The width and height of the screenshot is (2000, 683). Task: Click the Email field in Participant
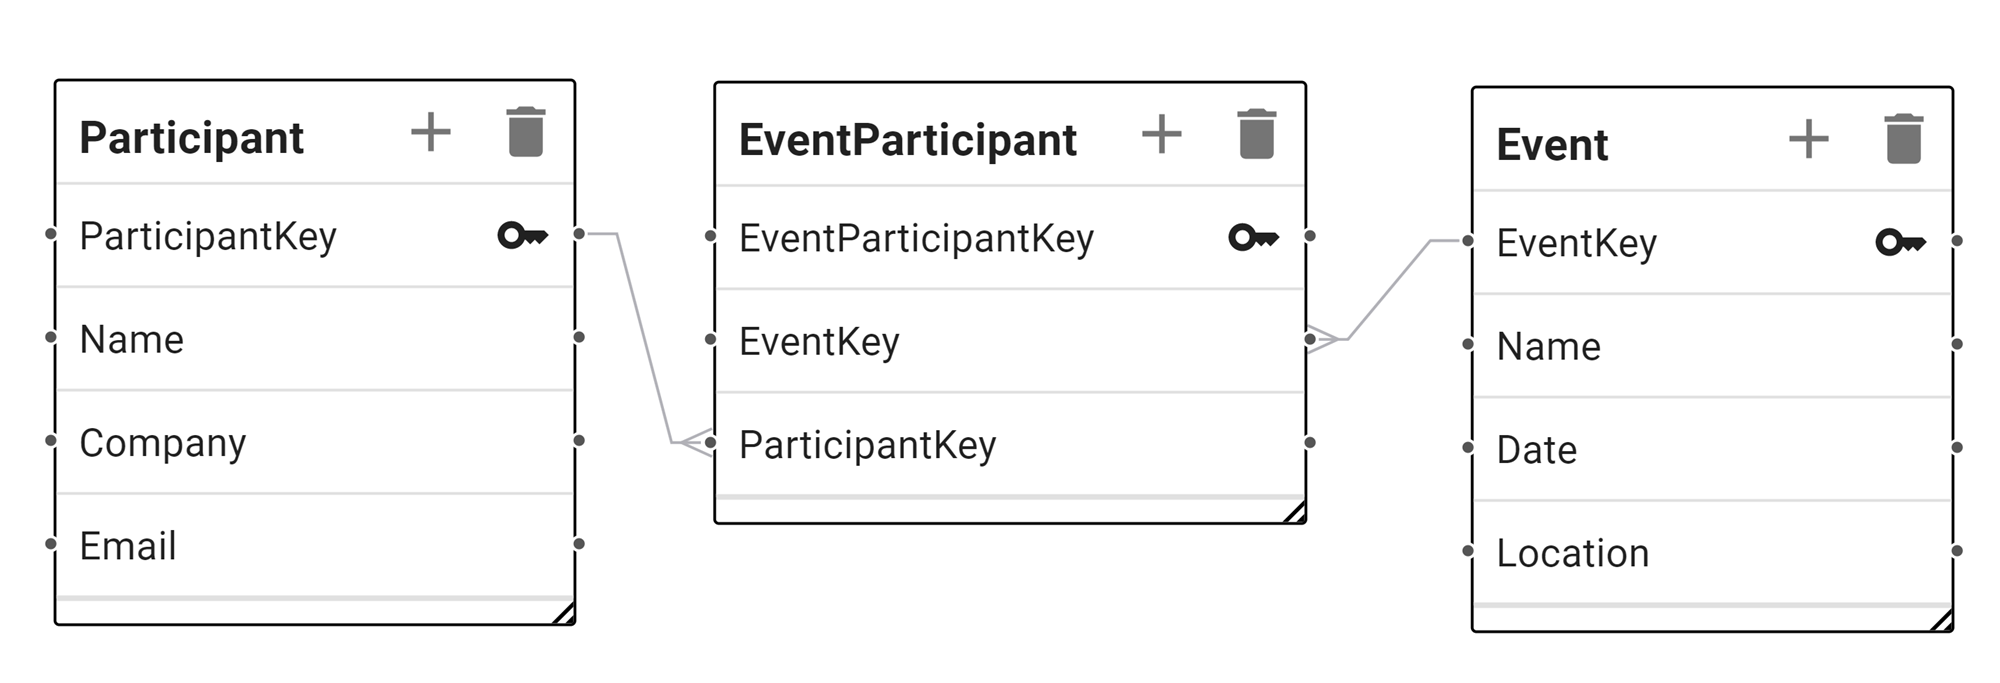coord(127,546)
